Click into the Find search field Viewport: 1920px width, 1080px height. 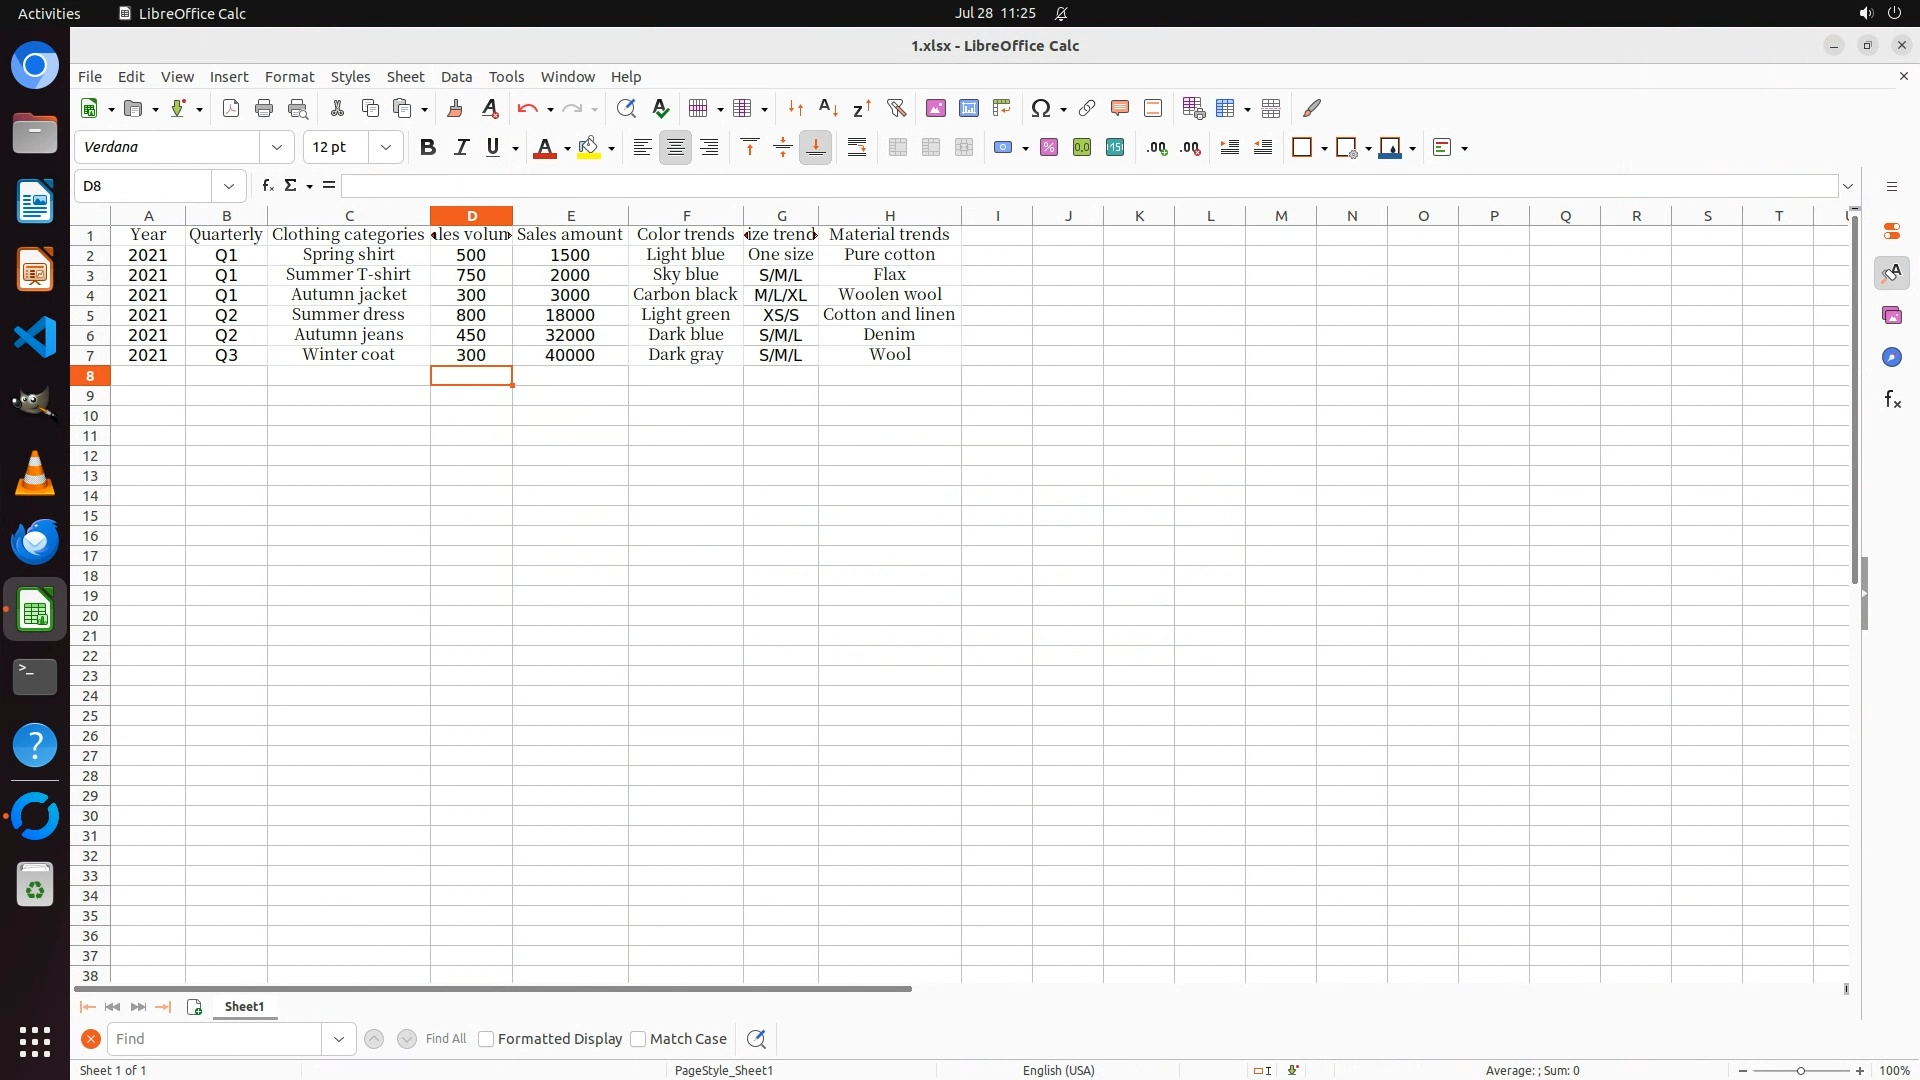[x=215, y=1039]
